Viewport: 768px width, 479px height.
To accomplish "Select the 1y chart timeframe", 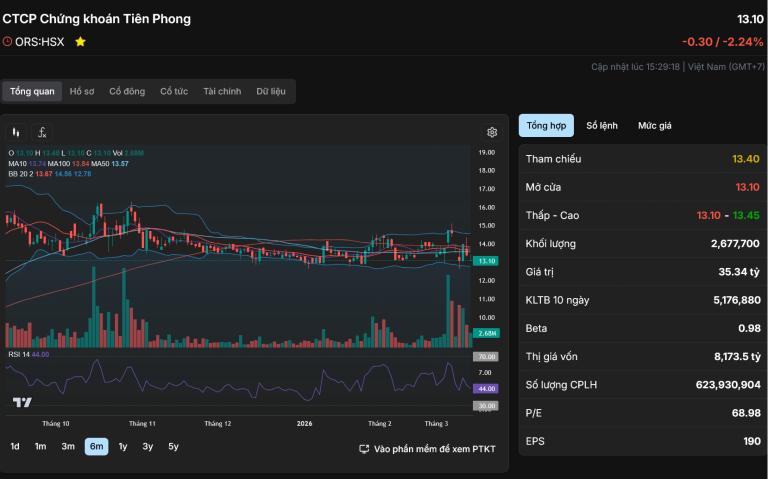I will (x=123, y=446).
